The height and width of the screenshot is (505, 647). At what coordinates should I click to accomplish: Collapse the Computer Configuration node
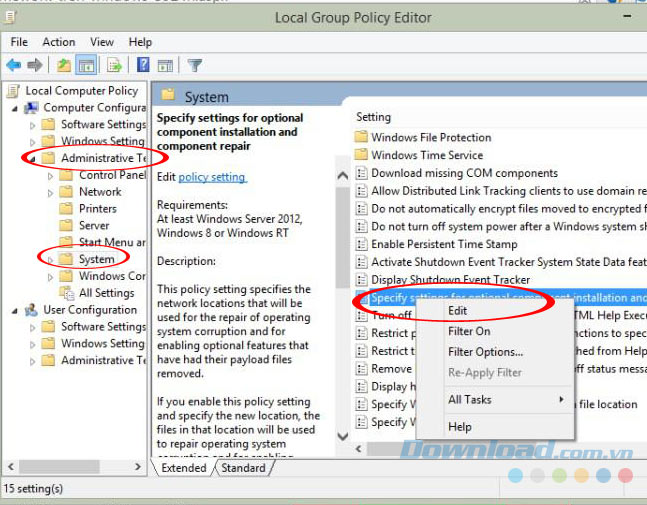(15, 109)
